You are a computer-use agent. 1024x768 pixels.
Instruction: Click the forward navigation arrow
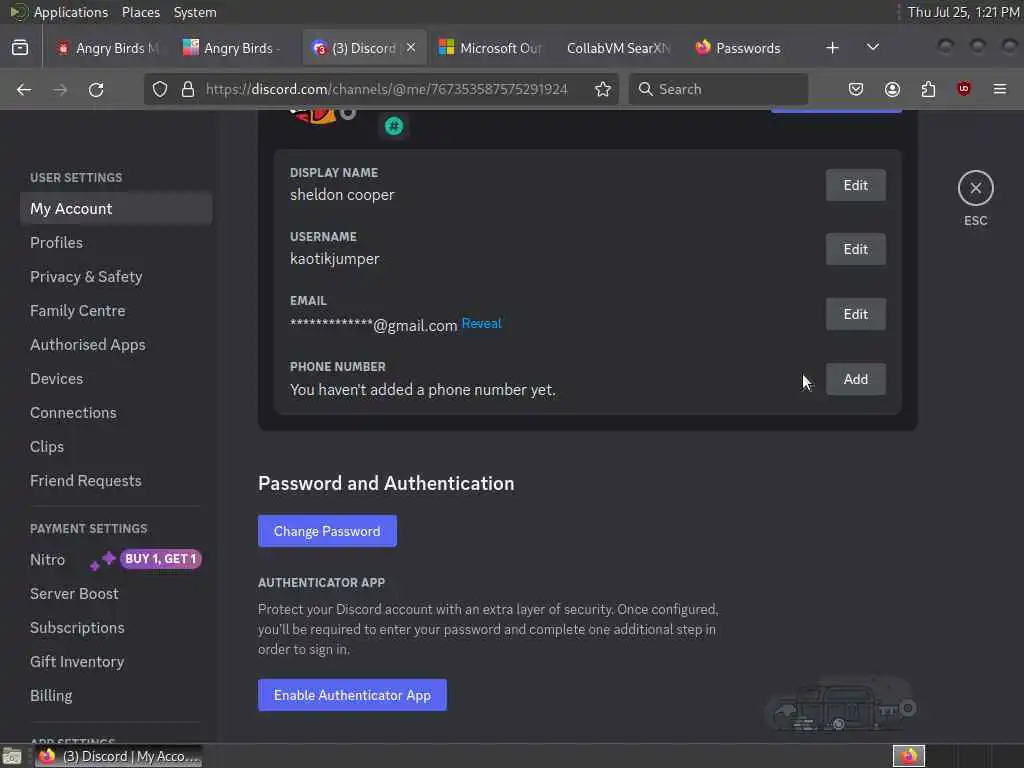[60, 89]
